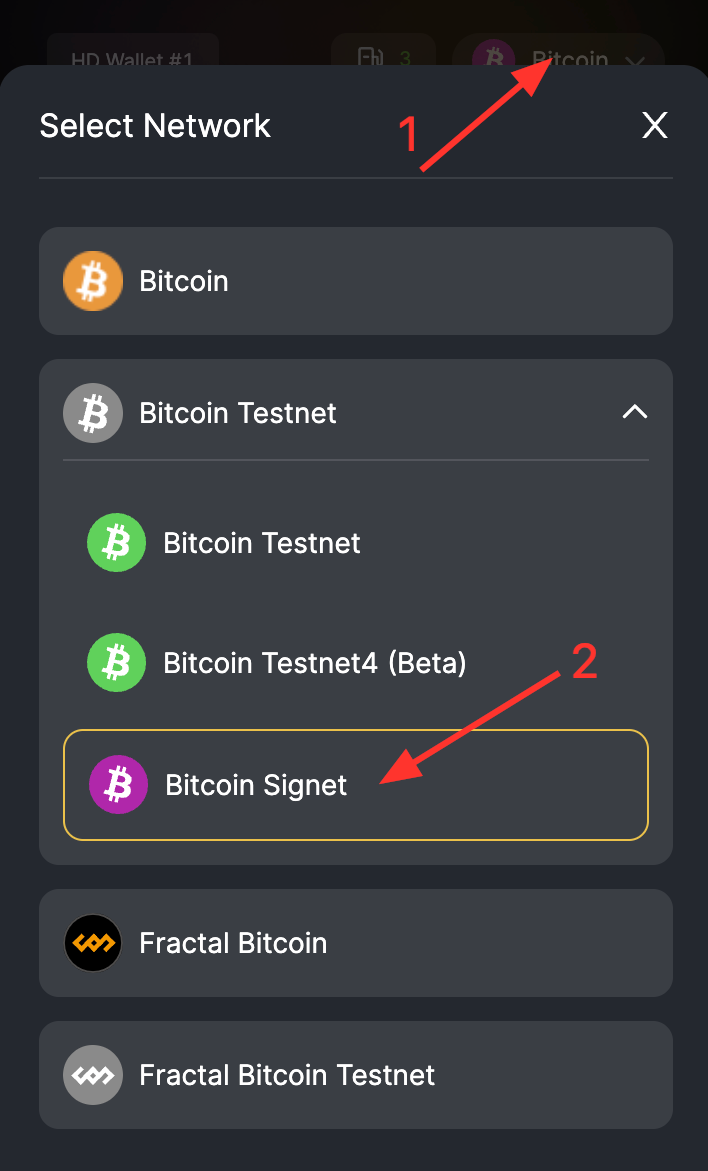Open the HD Wallet #1 button
Screen dimensions: 708x1171
pos(132,57)
